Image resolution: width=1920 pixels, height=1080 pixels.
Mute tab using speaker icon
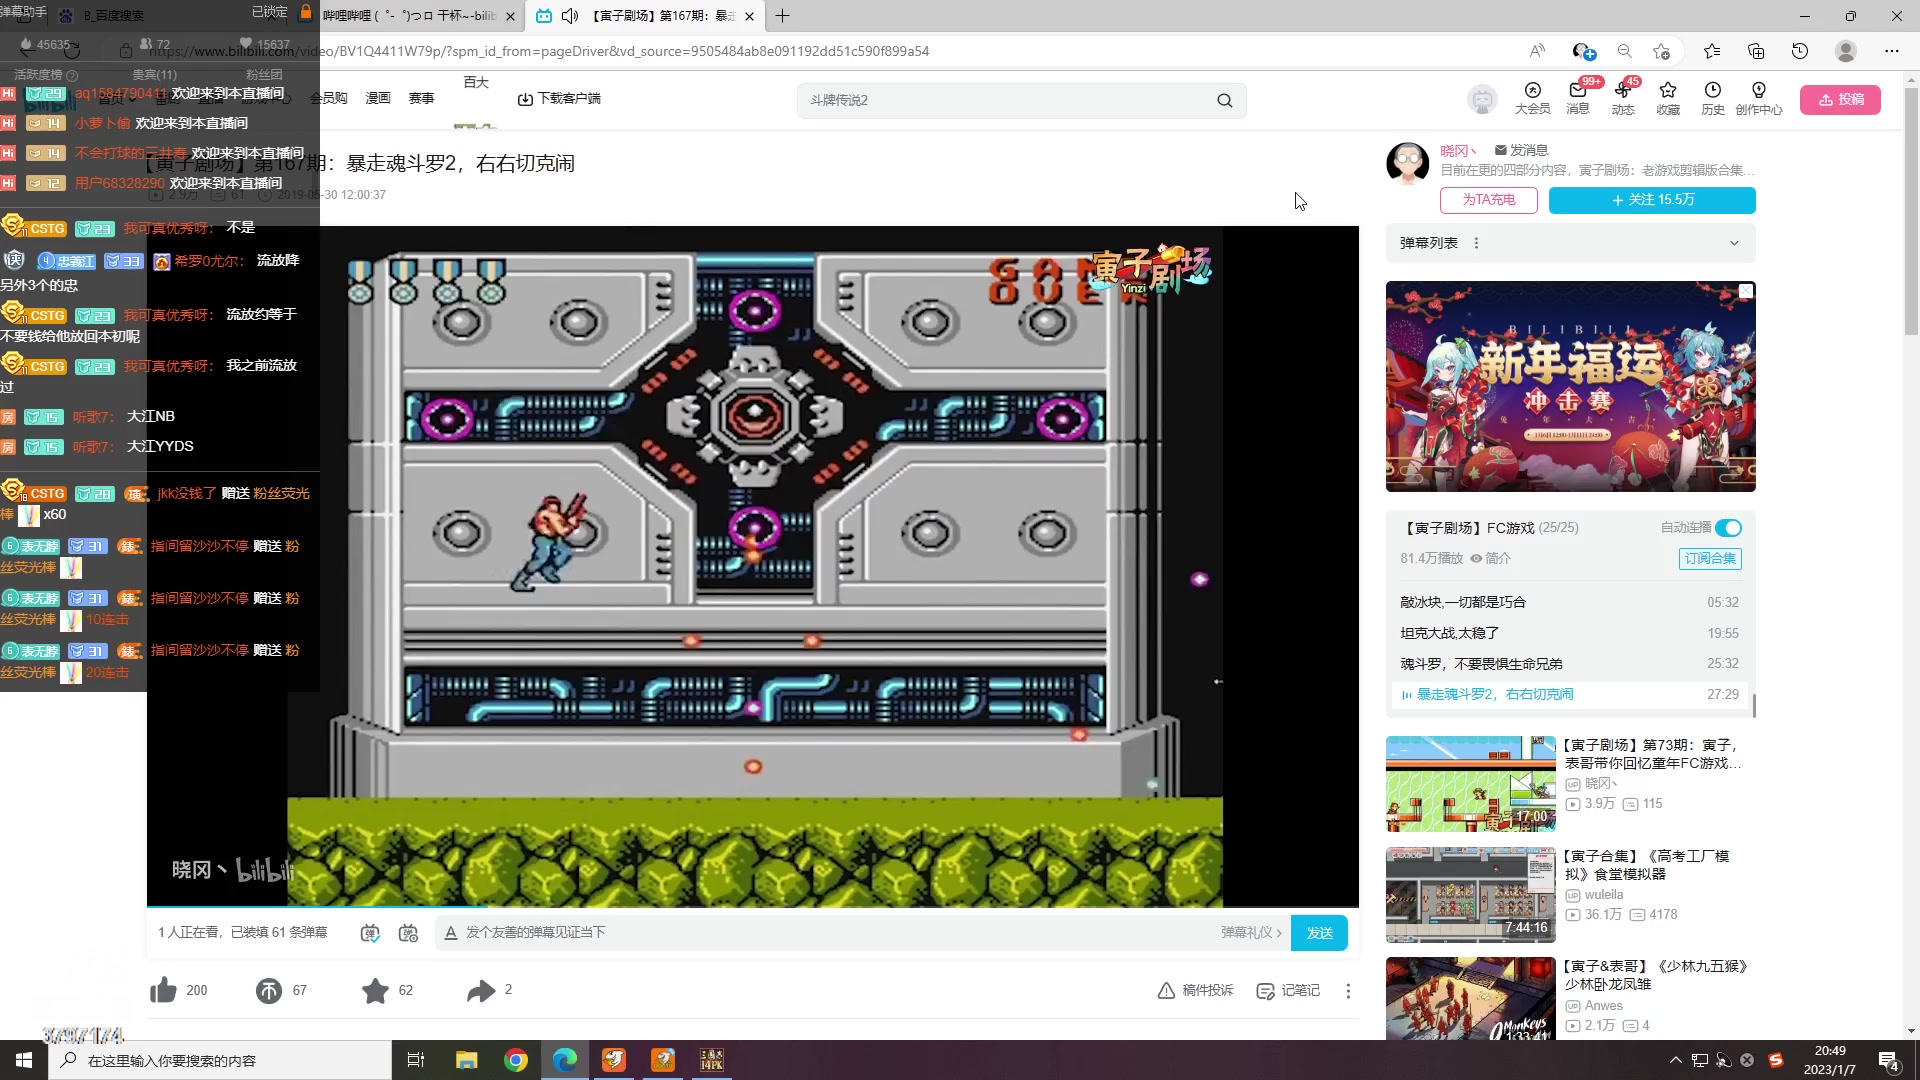tap(570, 16)
